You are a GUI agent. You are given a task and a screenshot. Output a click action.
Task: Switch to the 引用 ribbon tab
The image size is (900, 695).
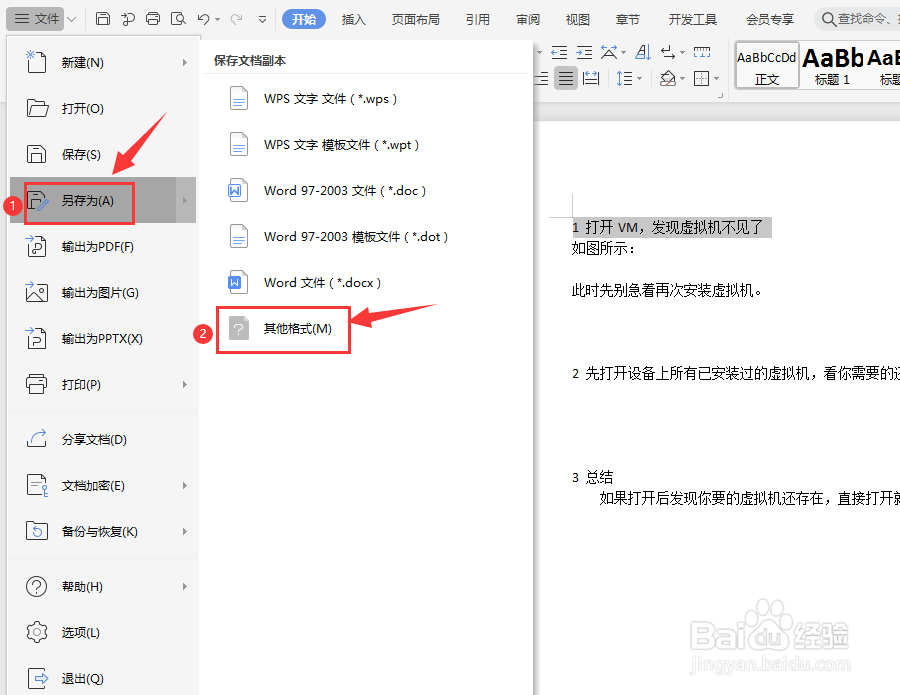point(478,20)
